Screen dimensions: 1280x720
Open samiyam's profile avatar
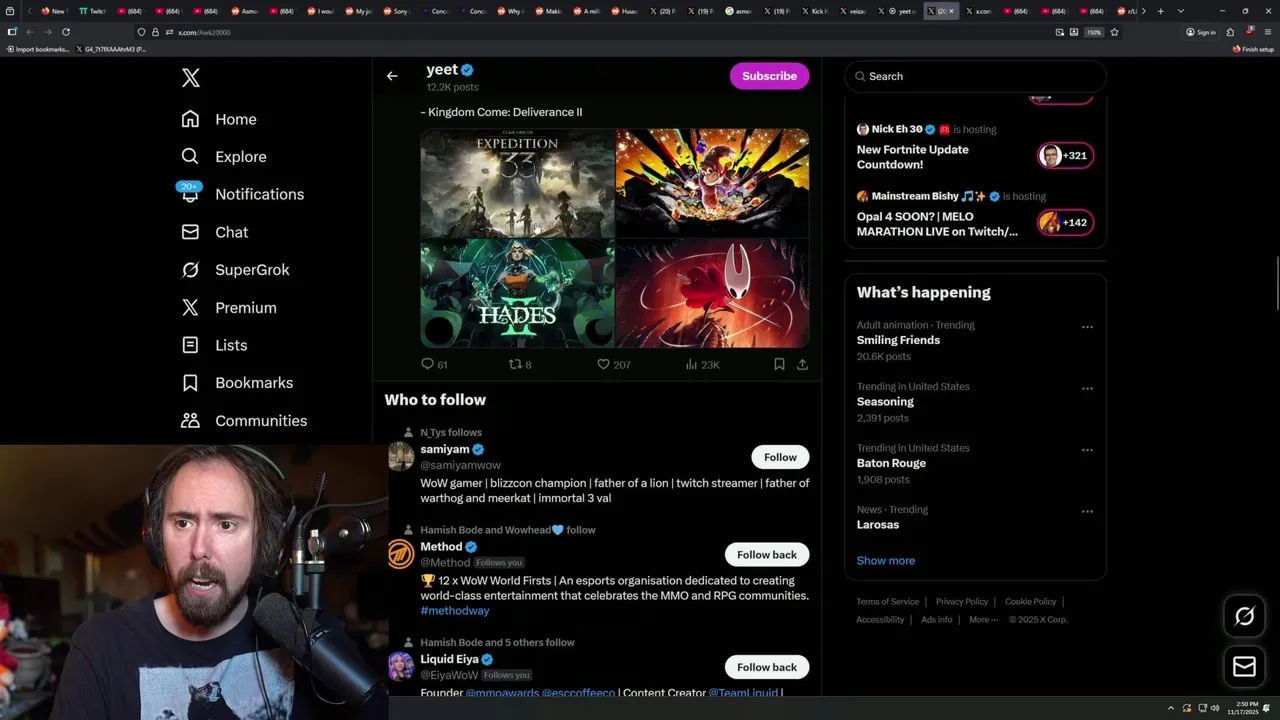pyautogui.click(x=401, y=456)
